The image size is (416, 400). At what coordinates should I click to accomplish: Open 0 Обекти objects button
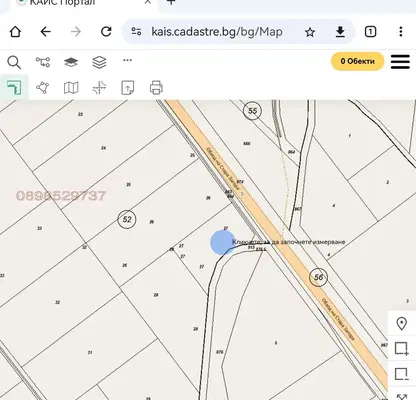[357, 61]
